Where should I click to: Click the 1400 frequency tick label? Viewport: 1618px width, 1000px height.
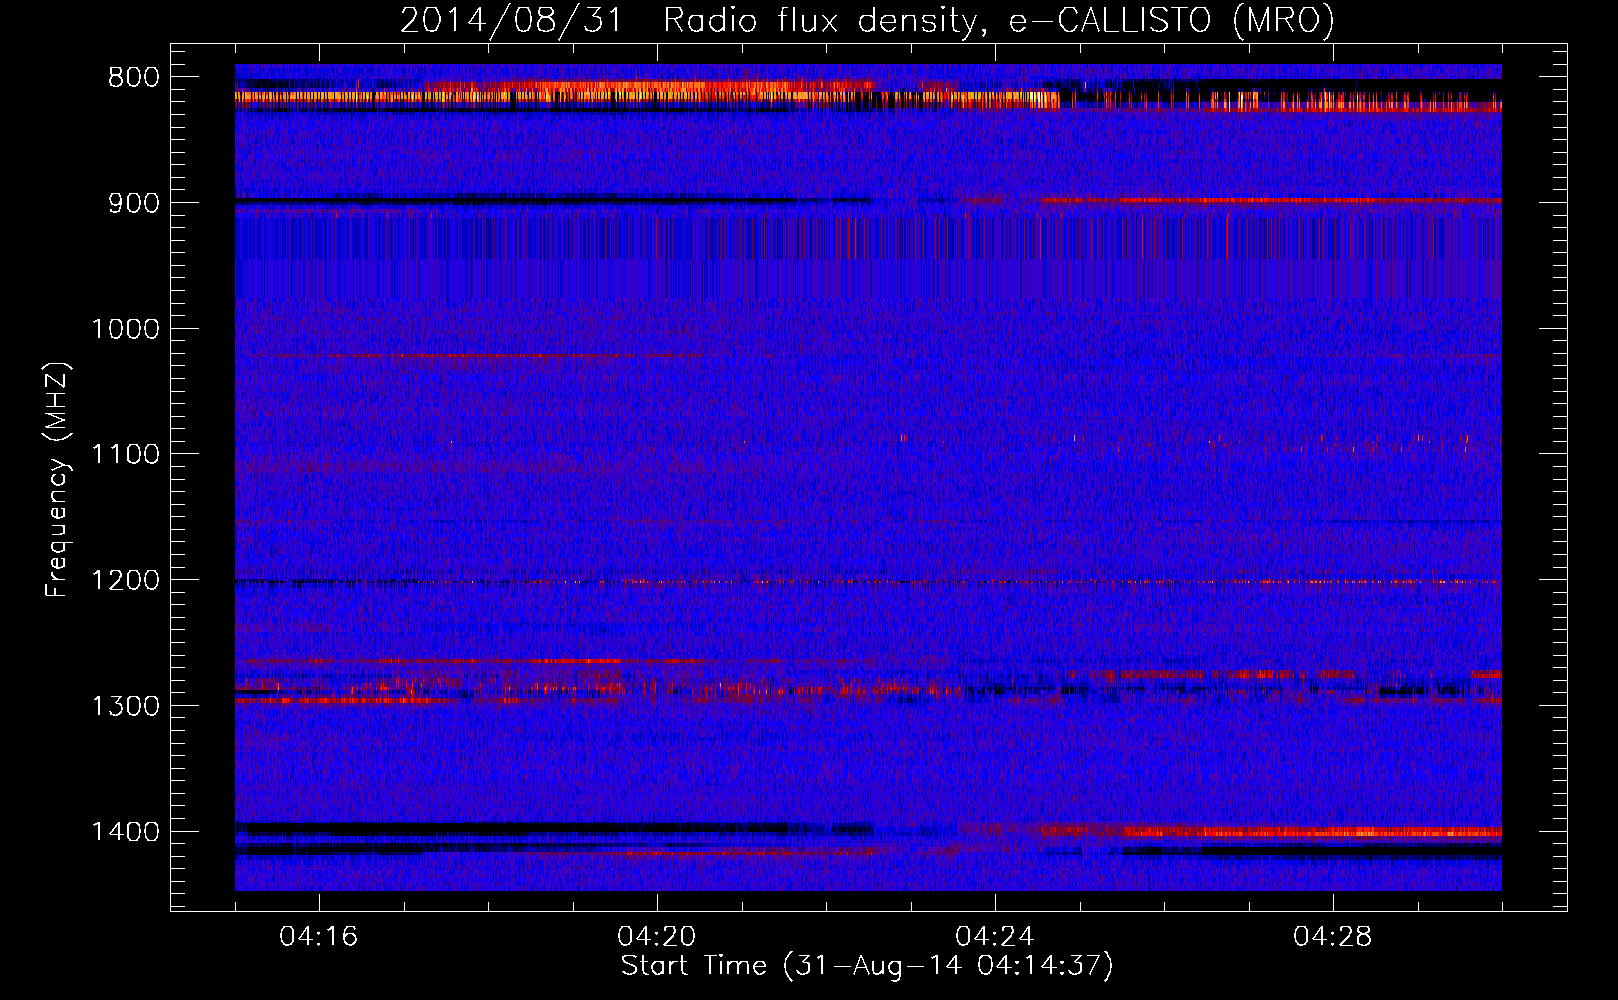point(125,832)
